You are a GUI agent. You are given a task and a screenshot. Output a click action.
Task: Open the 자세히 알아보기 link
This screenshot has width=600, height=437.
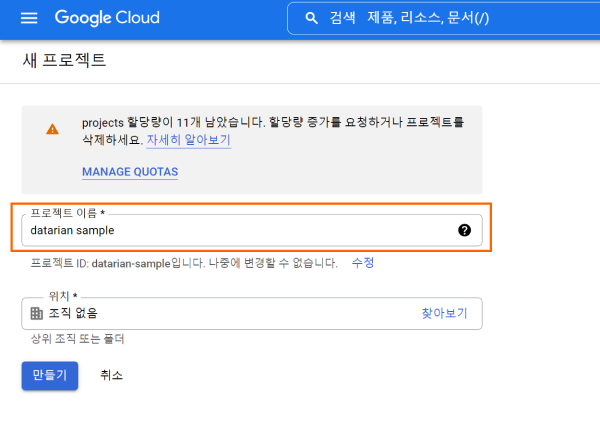[188, 141]
